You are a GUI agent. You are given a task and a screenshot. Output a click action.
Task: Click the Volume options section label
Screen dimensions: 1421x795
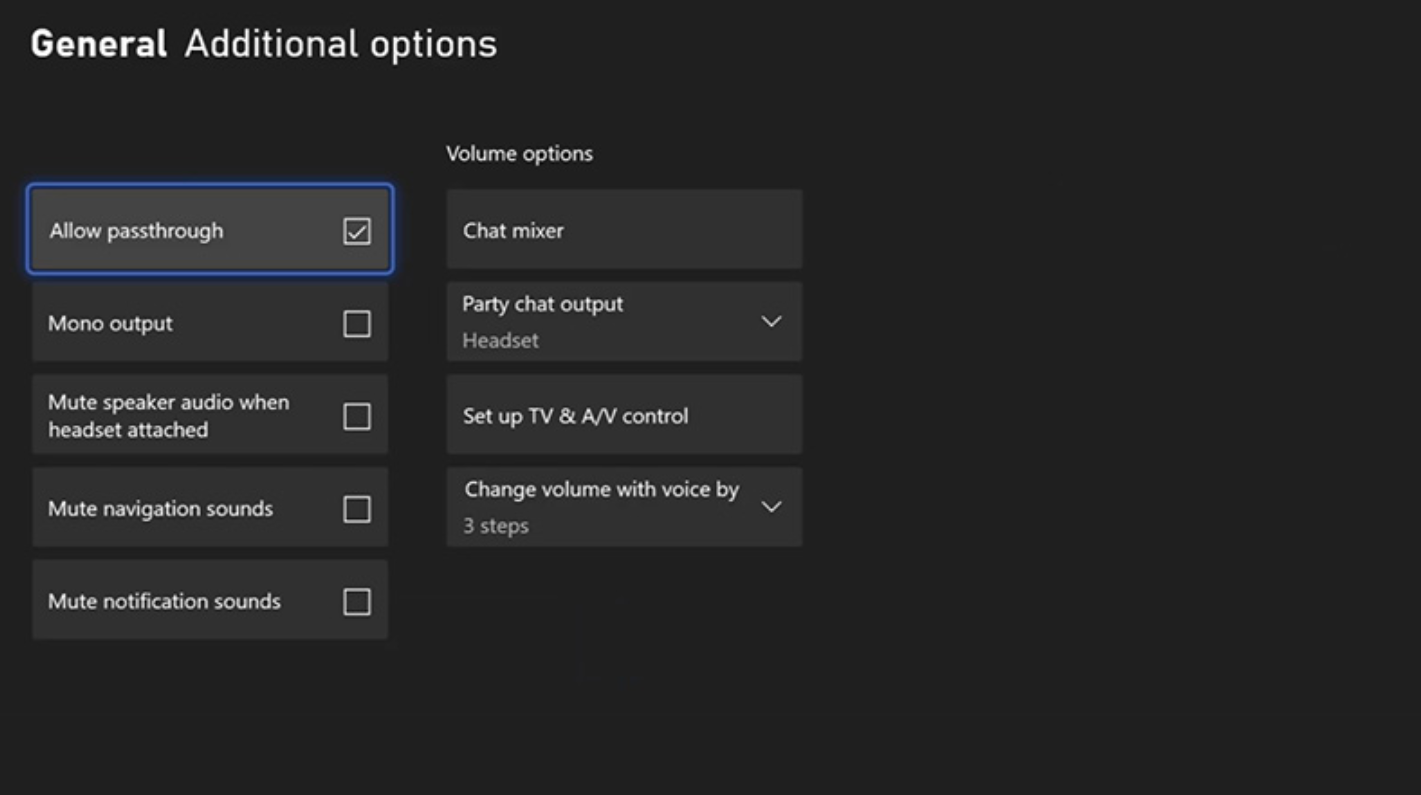pos(519,154)
